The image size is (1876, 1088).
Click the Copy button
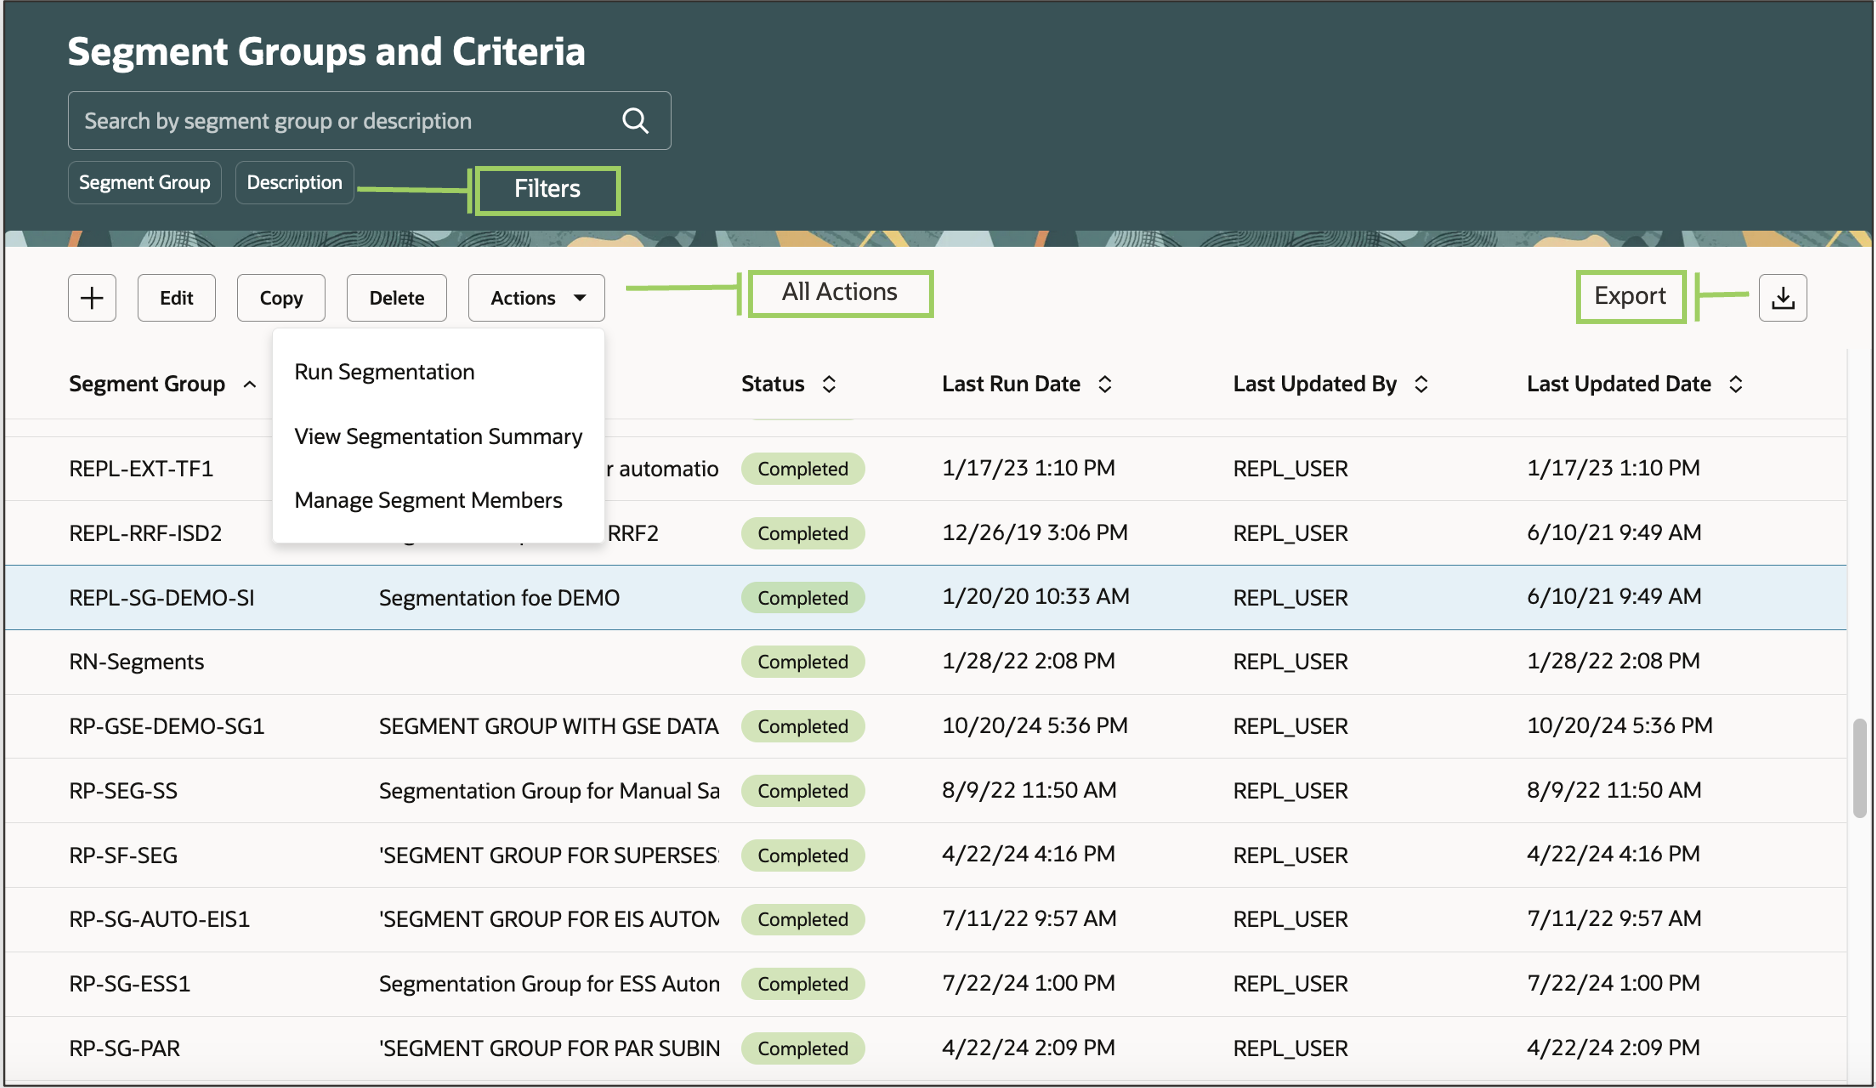tap(280, 297)
